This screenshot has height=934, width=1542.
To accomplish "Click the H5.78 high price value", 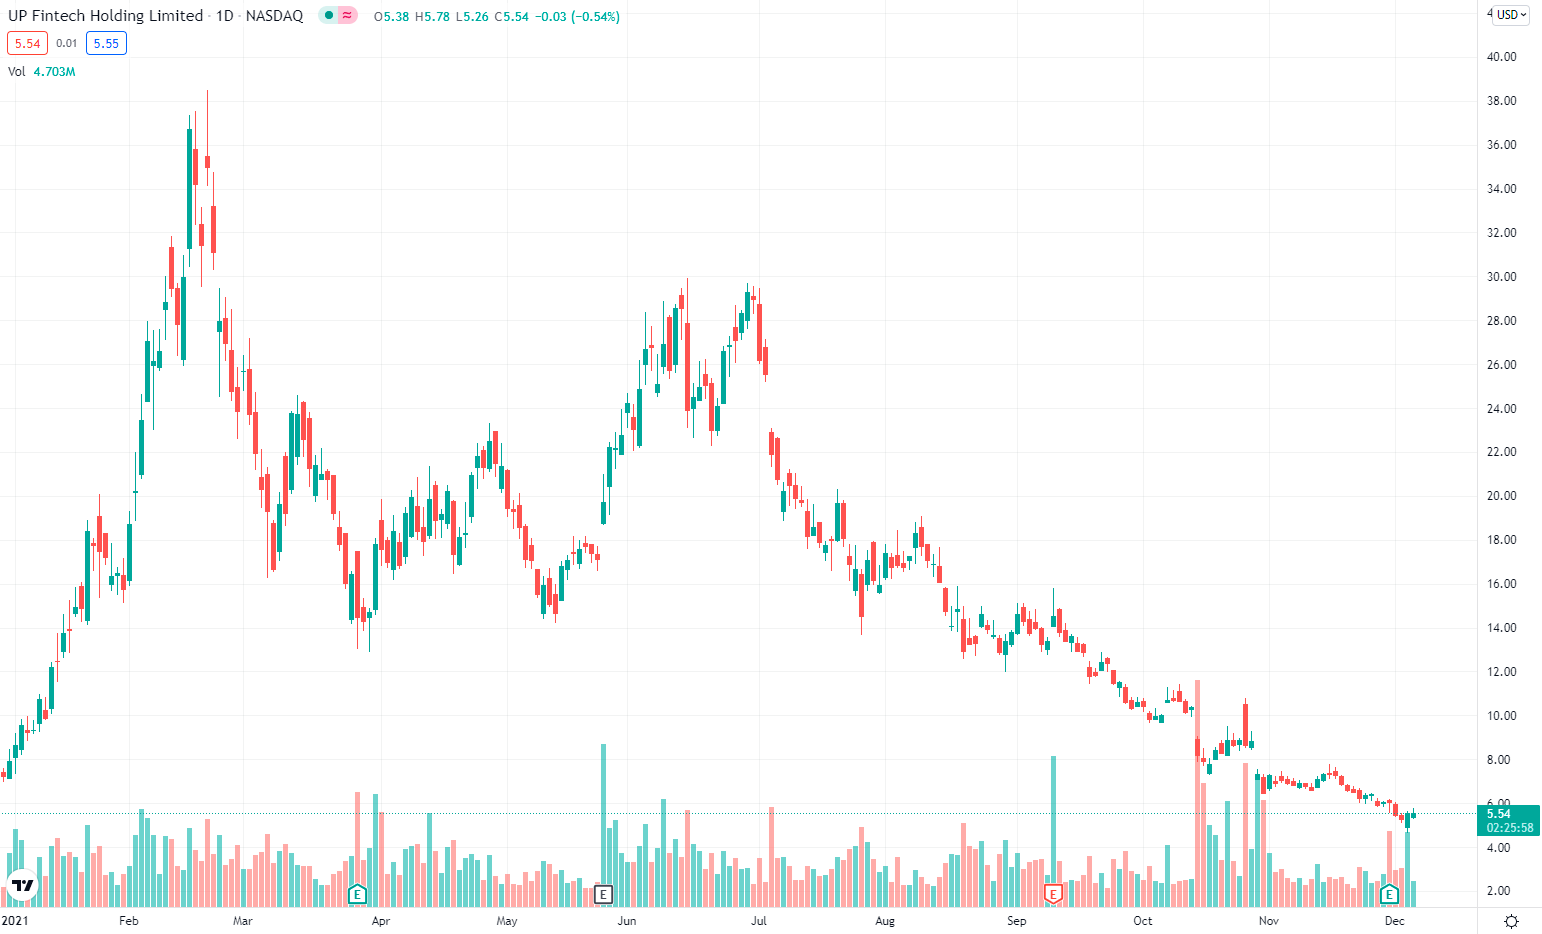I will (x=432, y=17).
